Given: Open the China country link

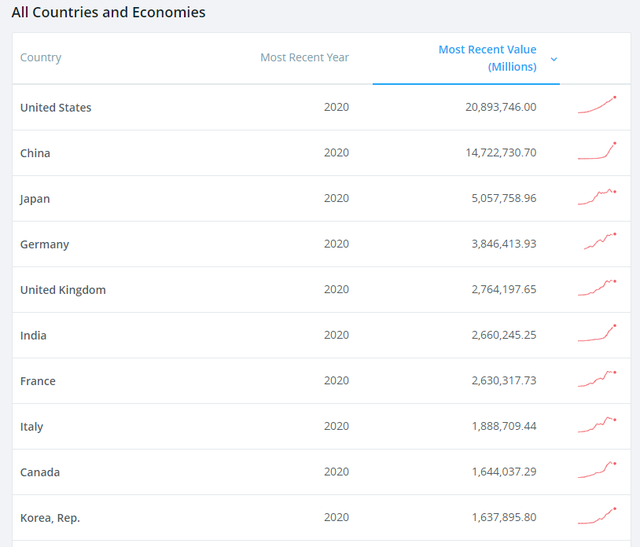Looking at the screenshot, I should click(35, 154).
